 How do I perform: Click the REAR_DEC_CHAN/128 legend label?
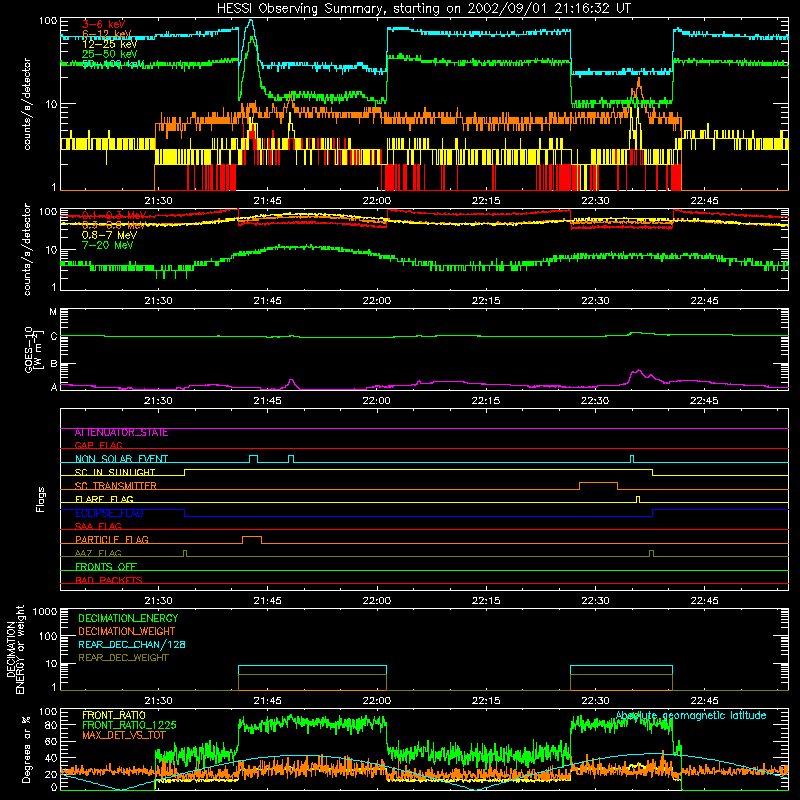[132, 644]
